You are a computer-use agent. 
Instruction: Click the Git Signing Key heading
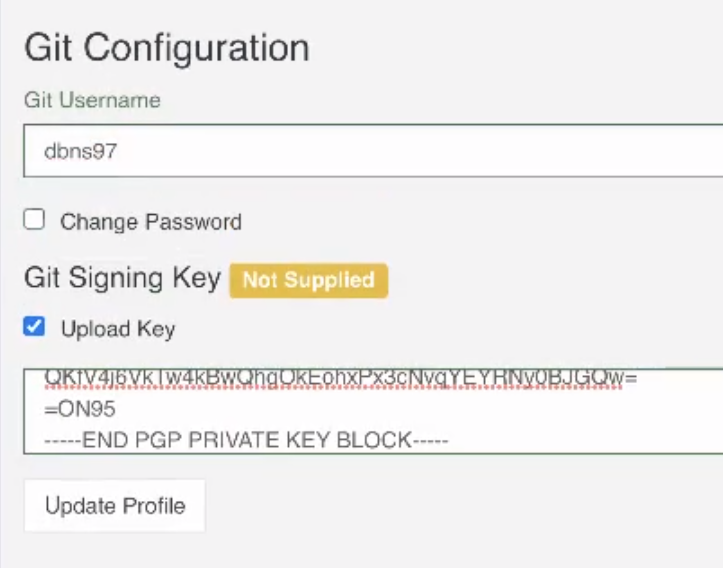pos(122,279)
